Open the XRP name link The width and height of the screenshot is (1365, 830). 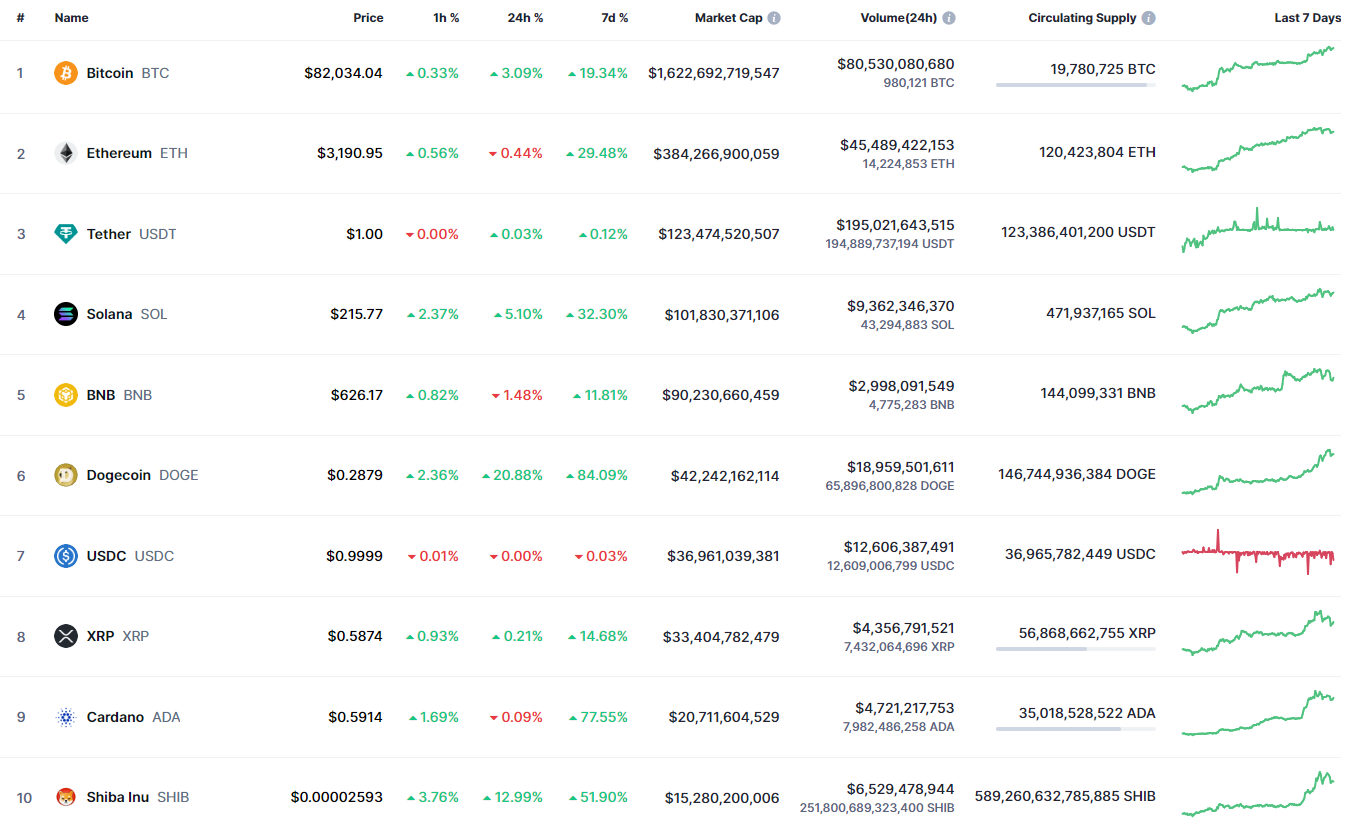100,636
